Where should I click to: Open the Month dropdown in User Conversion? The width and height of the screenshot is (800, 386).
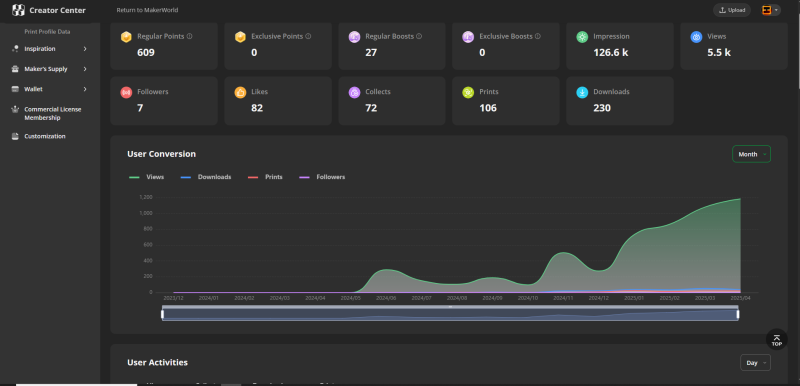point(751,154)
